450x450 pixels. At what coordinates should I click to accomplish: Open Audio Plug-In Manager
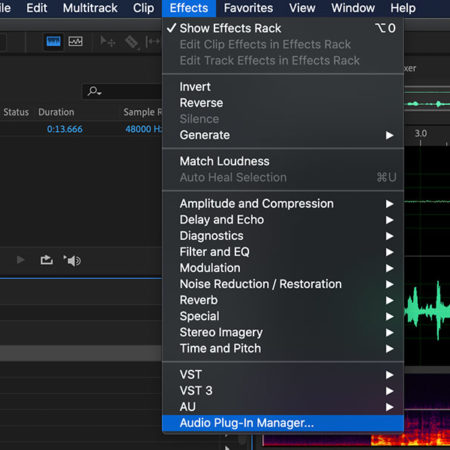click(283, 423)
